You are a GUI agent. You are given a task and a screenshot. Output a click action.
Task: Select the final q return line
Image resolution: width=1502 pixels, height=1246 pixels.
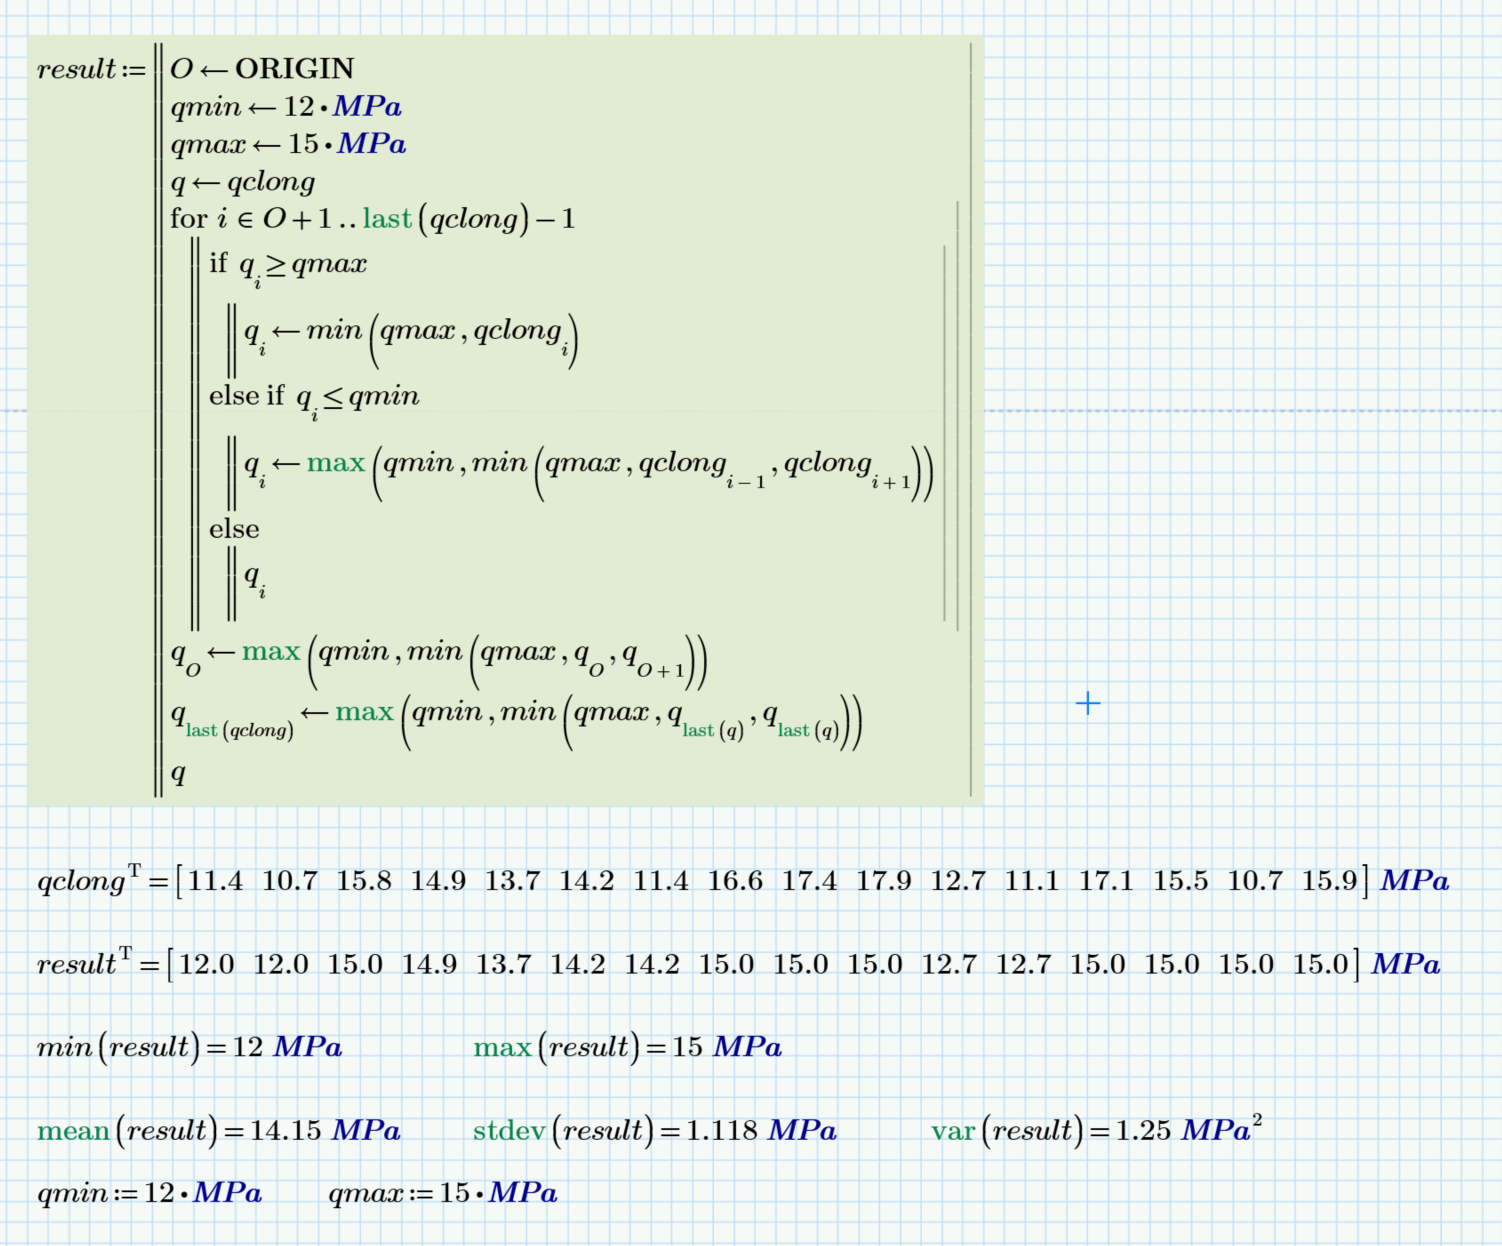(x=177, y=774)
